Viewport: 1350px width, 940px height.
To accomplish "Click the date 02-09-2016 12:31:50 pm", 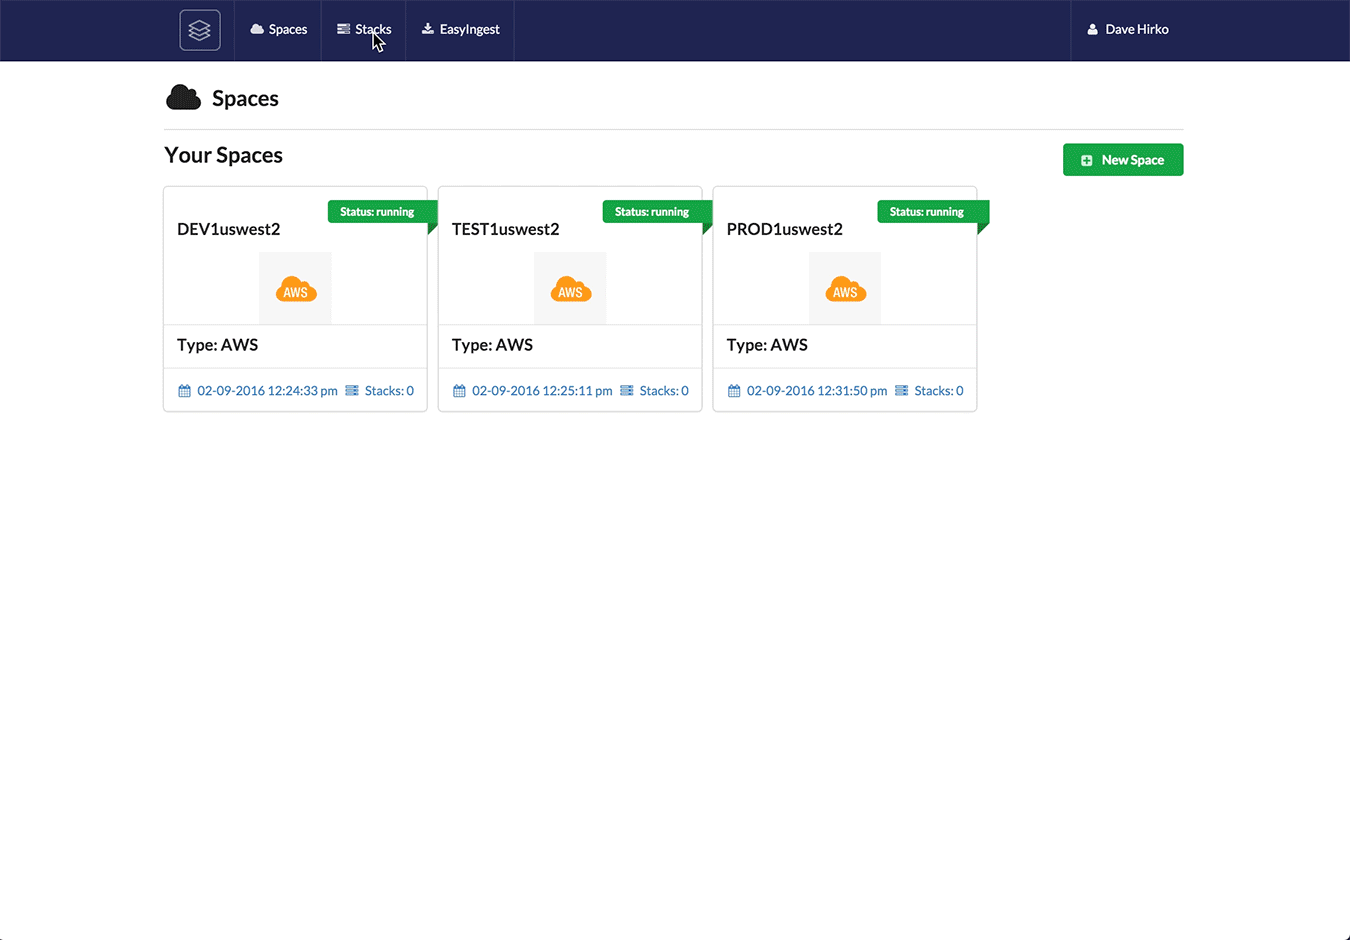I will [x=817, y=391].
